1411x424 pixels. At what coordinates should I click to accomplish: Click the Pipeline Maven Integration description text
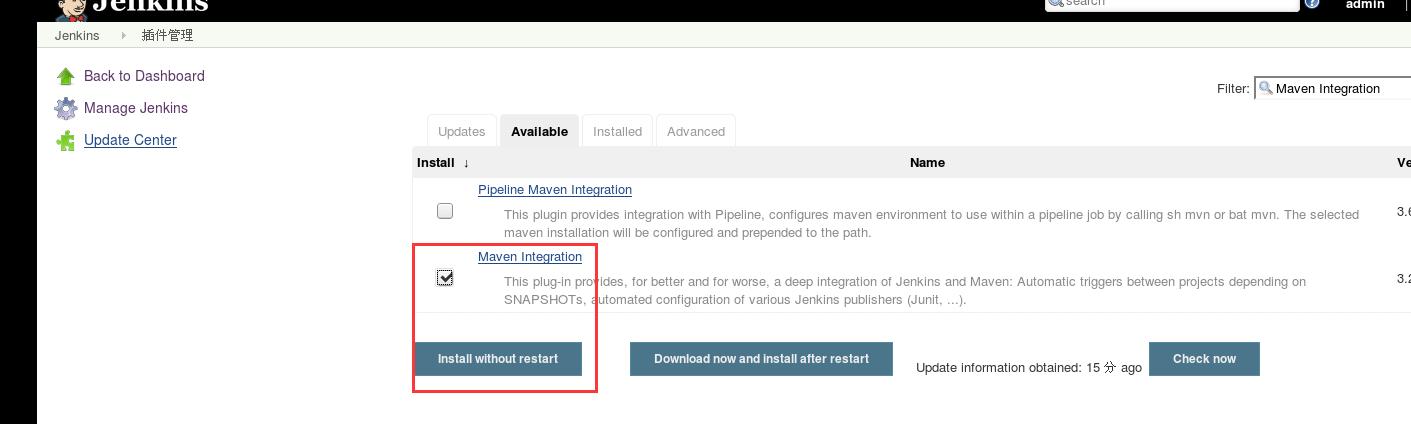click(931, 223)
